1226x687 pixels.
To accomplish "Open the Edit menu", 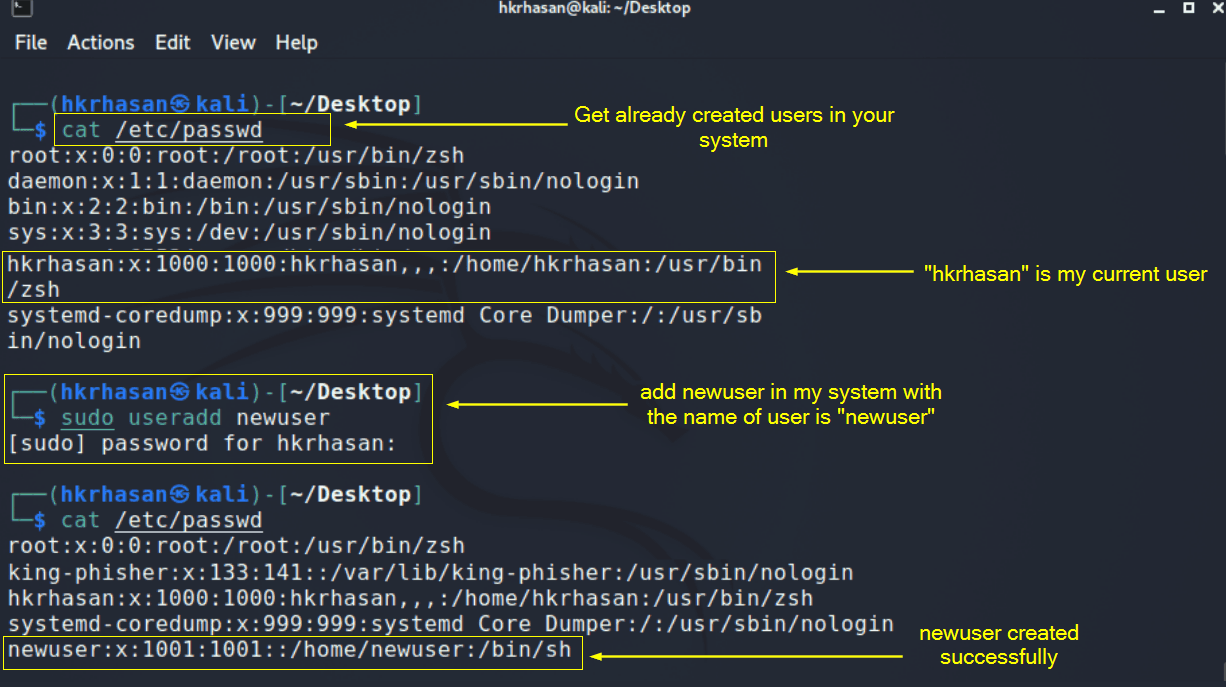I will pos(173,43).
